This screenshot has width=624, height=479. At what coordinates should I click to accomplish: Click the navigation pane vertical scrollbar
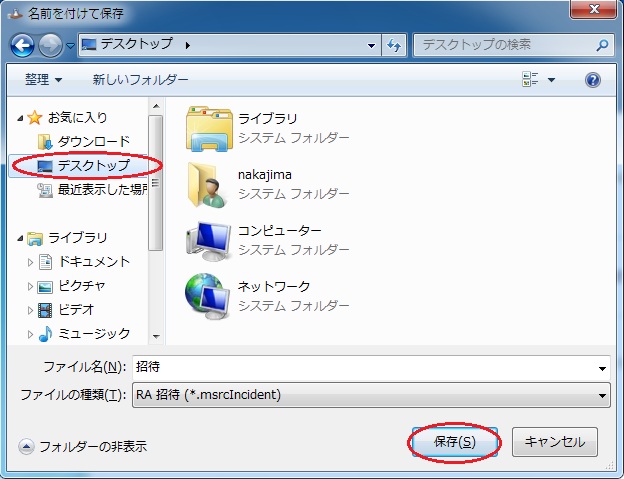[155, 180]
